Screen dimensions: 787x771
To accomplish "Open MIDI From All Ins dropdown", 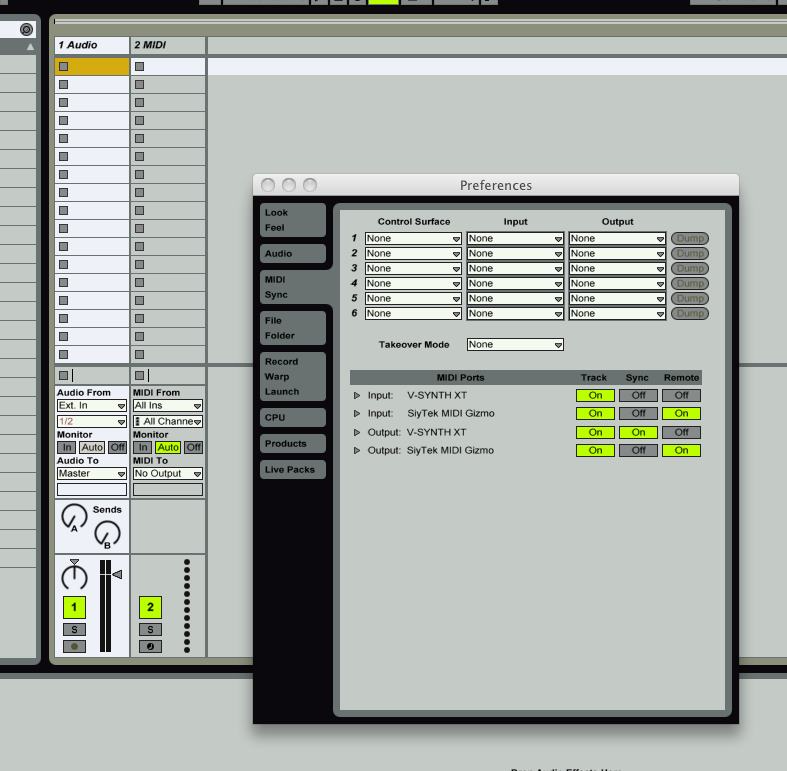I will (168, 406).
